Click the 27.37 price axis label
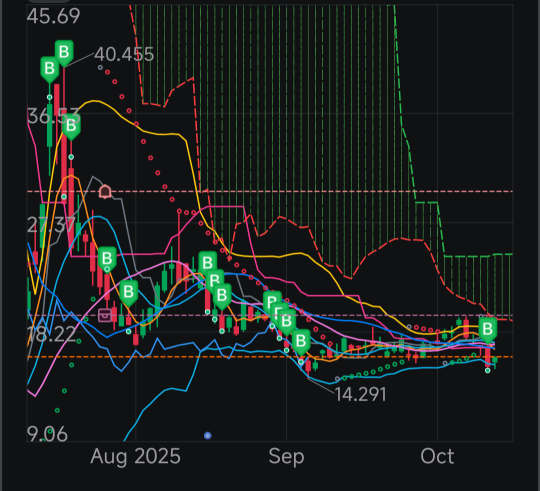 [51, 226]
